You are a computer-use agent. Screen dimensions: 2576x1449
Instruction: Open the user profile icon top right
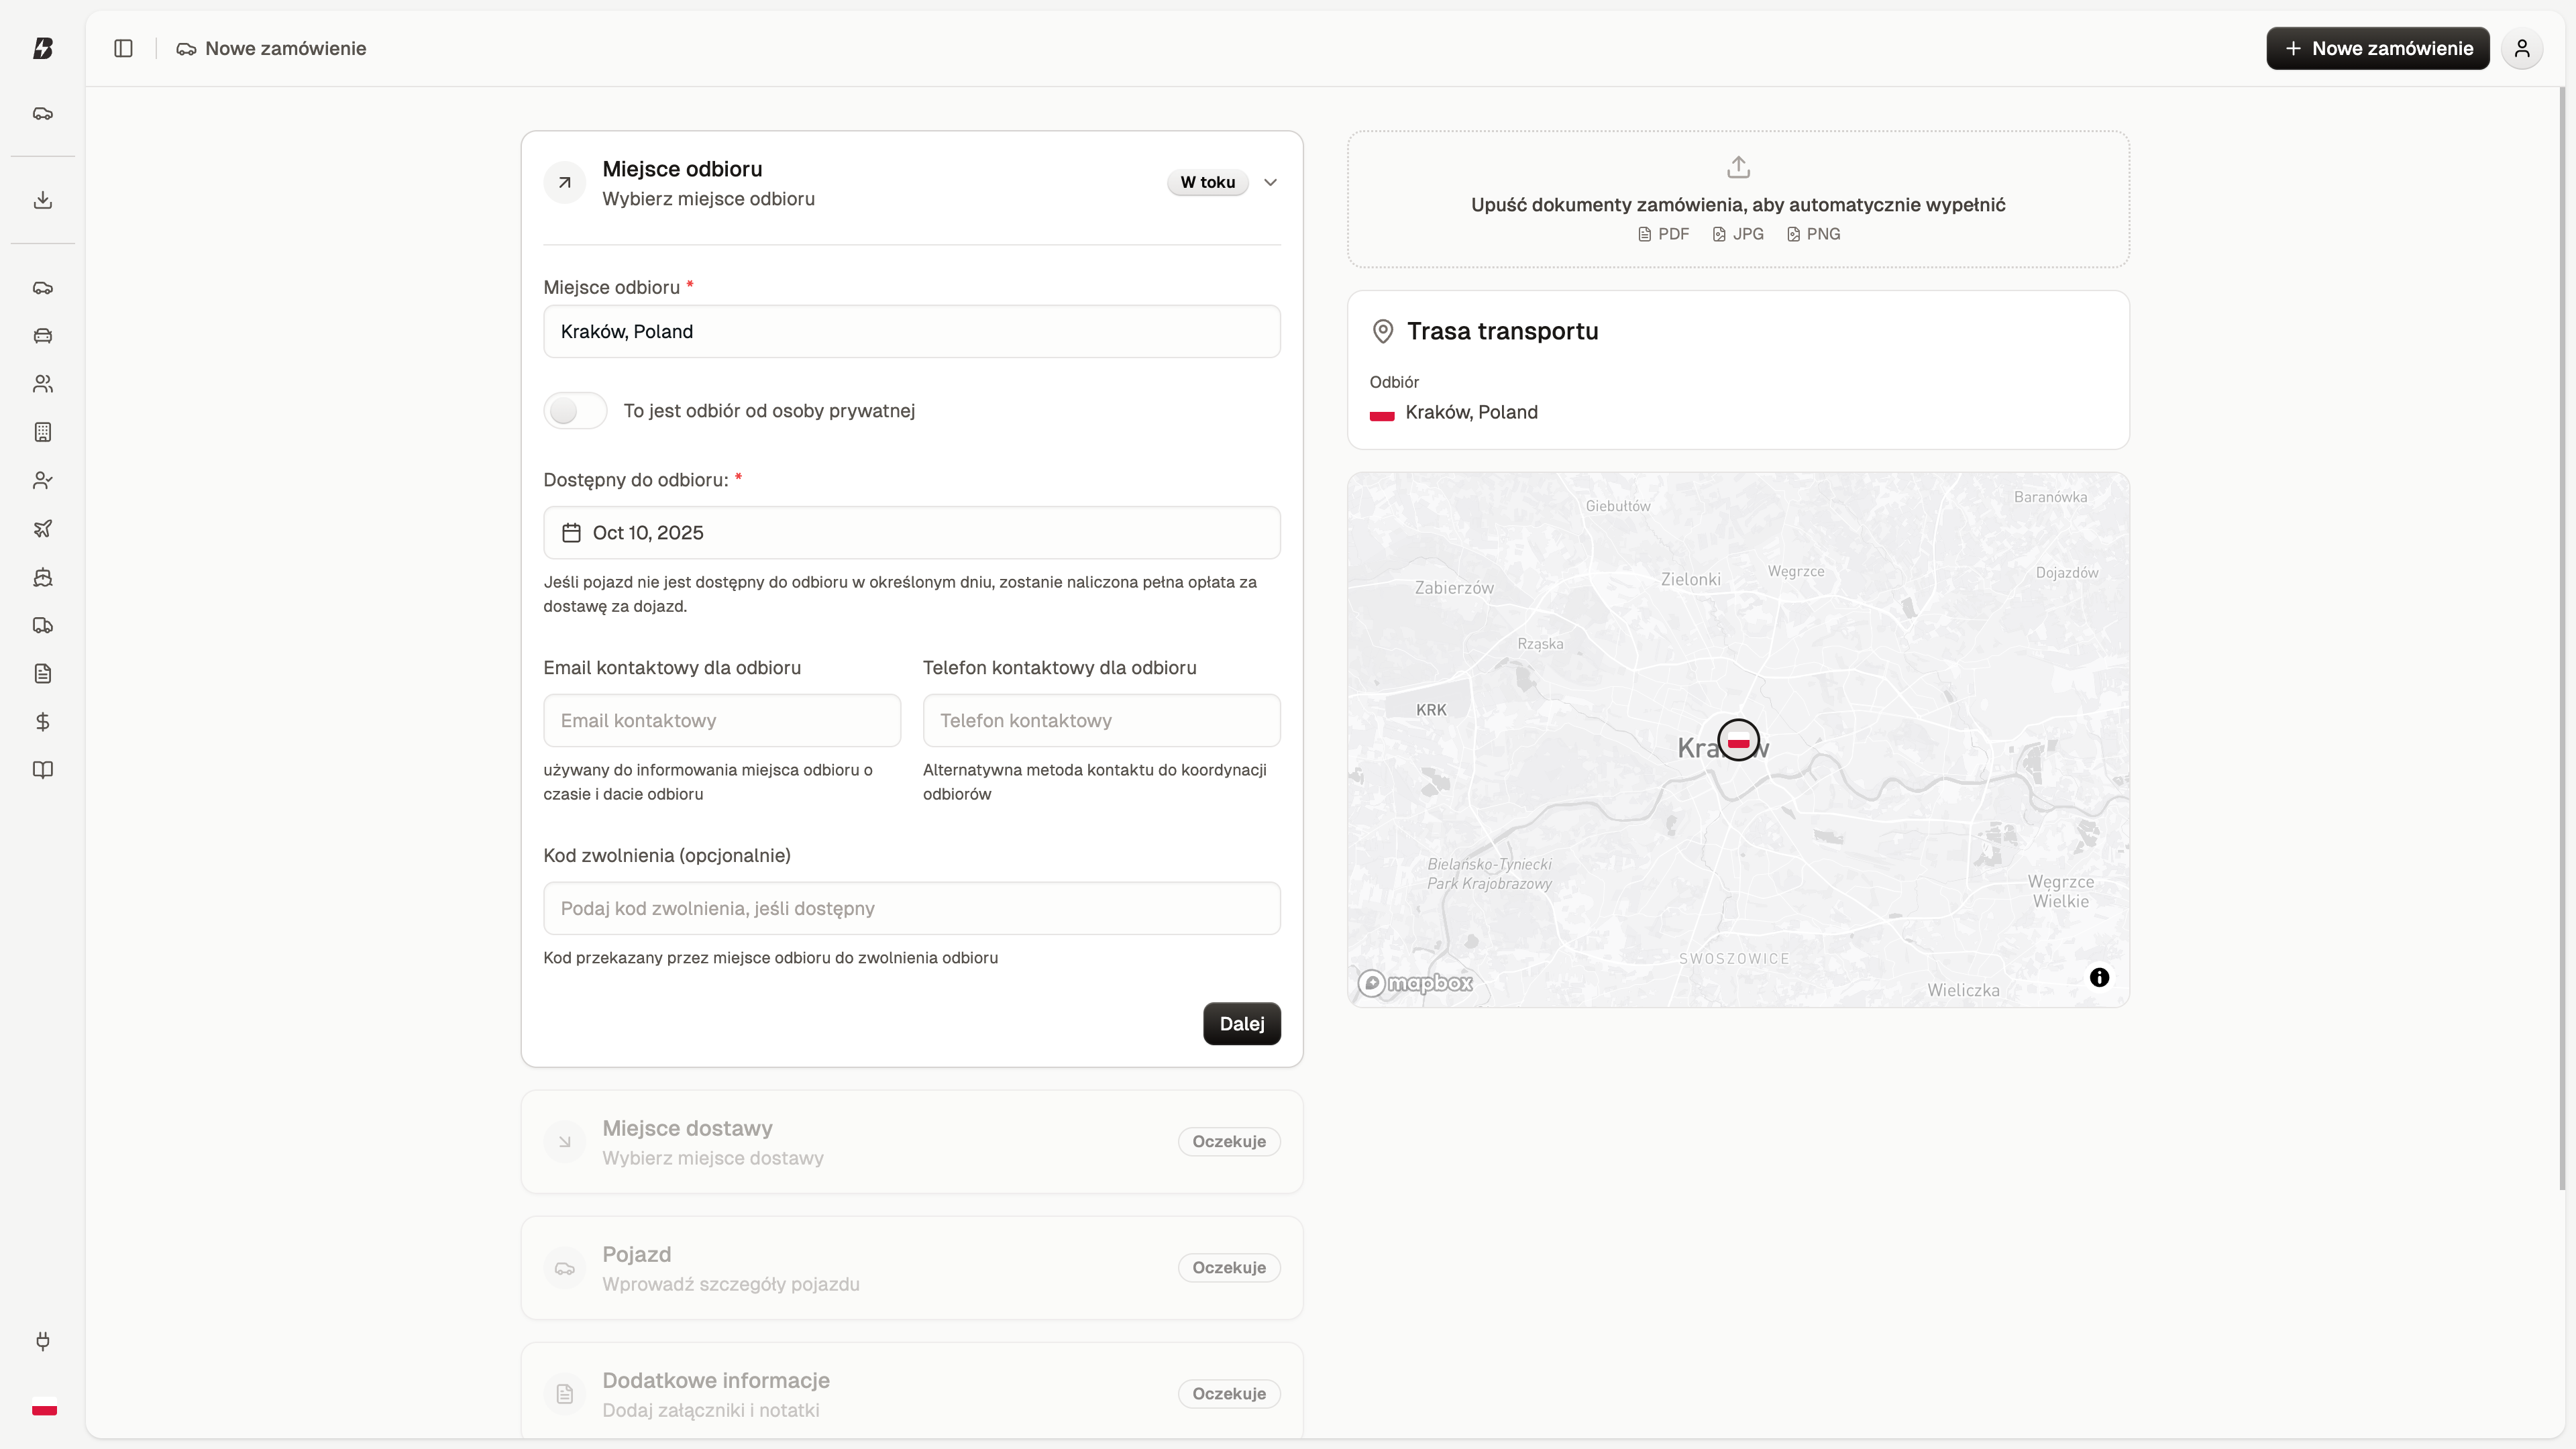2522,48
